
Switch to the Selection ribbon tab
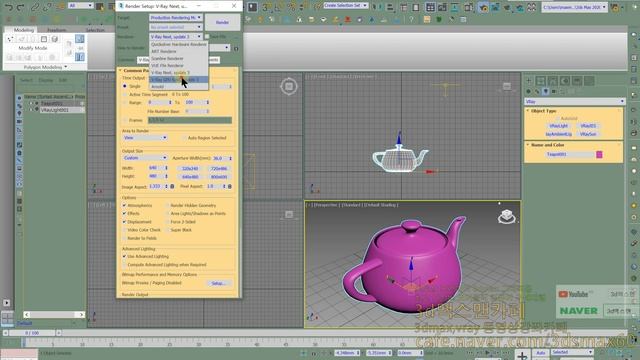pos(95,30)
